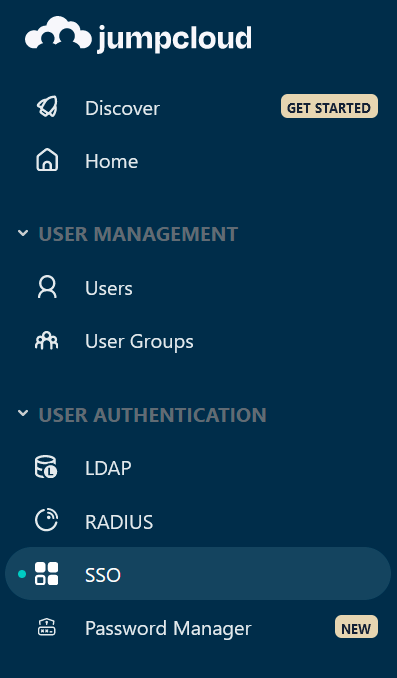Click the GET STARTED badge
The image size is (397, 678).
click(x=329, y=106)
